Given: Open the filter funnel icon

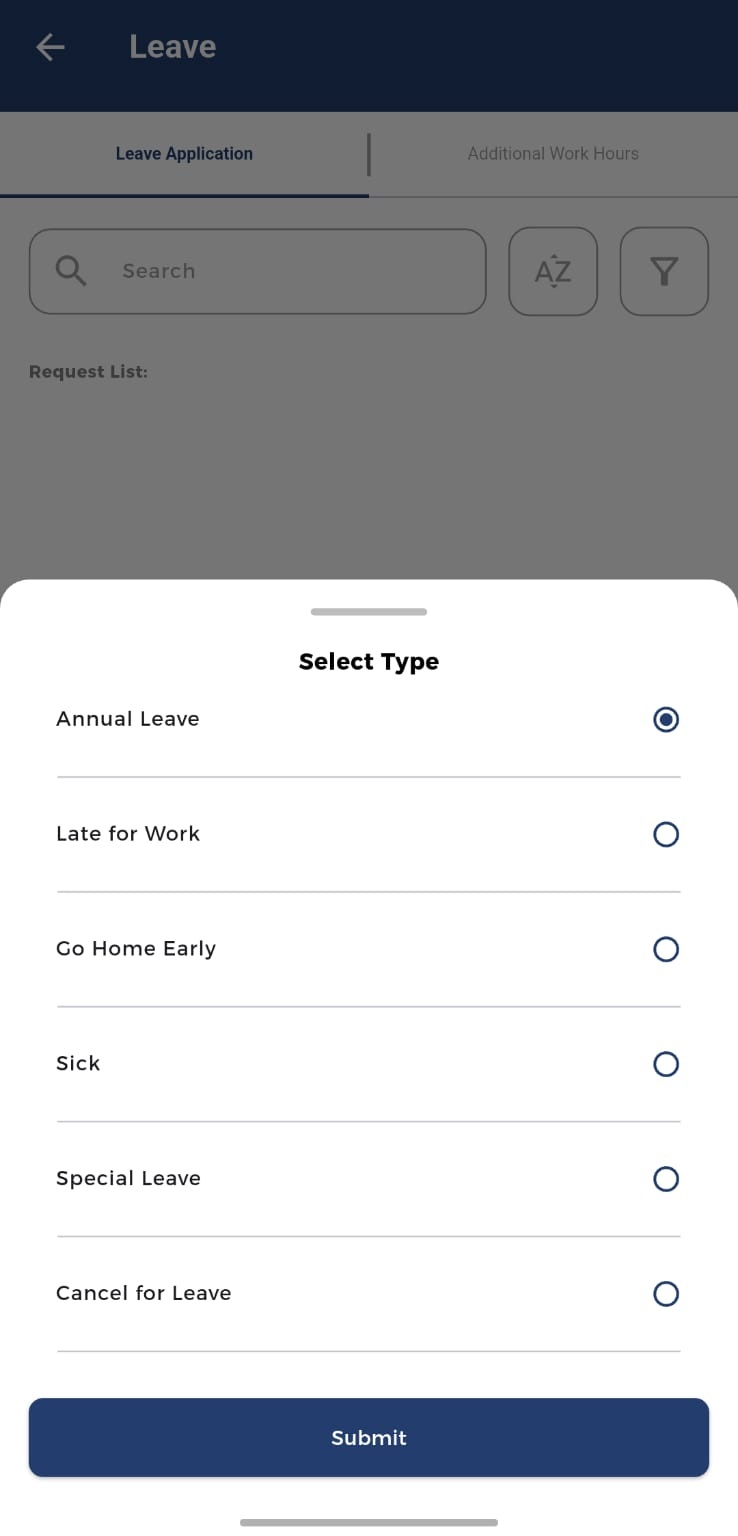Looking at the screenshot, I should [664, 271].
